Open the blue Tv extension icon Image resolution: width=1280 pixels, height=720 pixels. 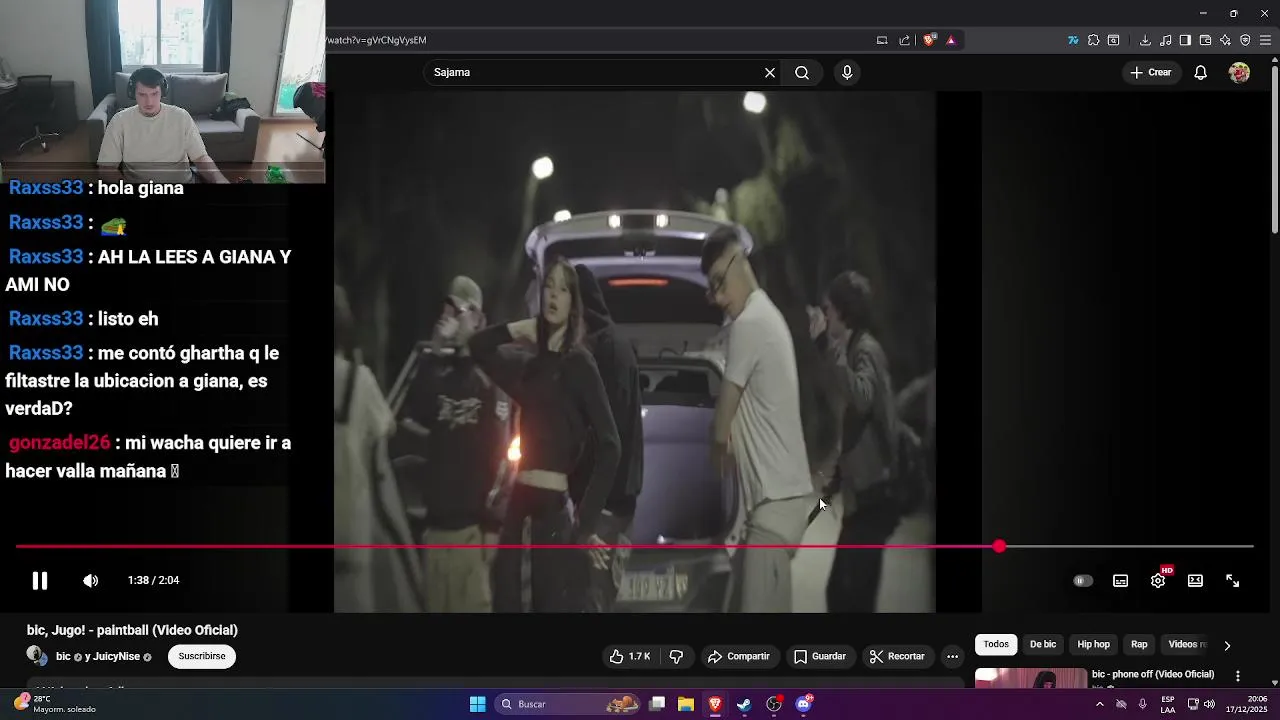point(1073,41)
